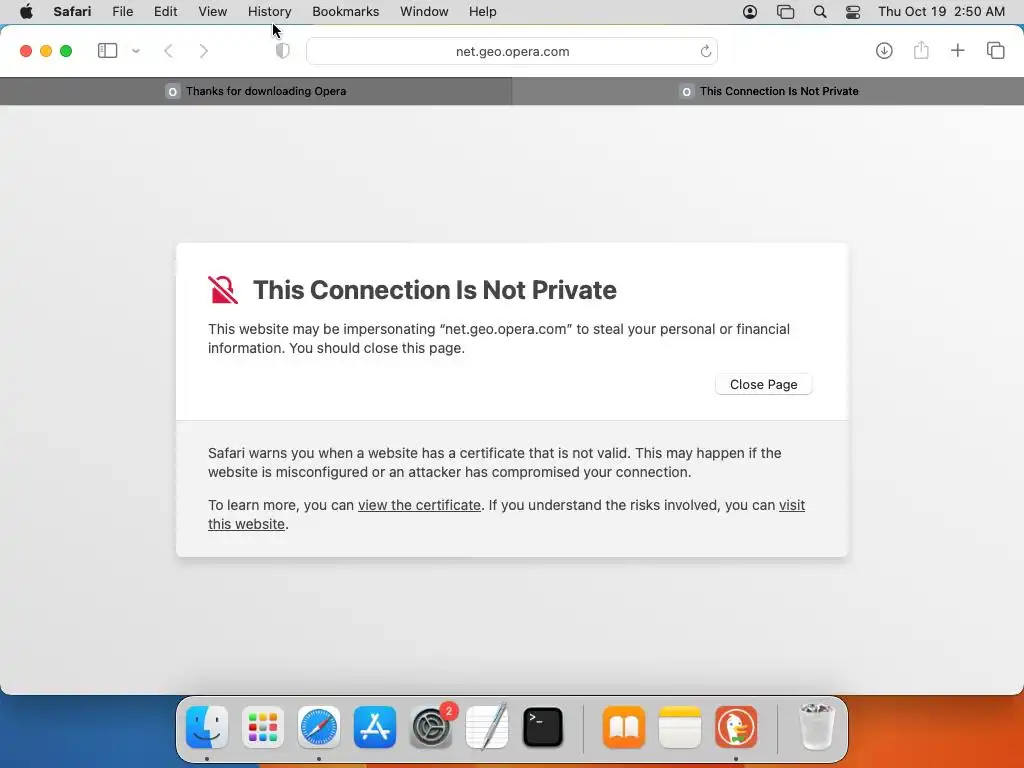Screen dimensions: 1024x768
Task: Select This Connection Is Not Private tab
Action: tap(768, 91)
